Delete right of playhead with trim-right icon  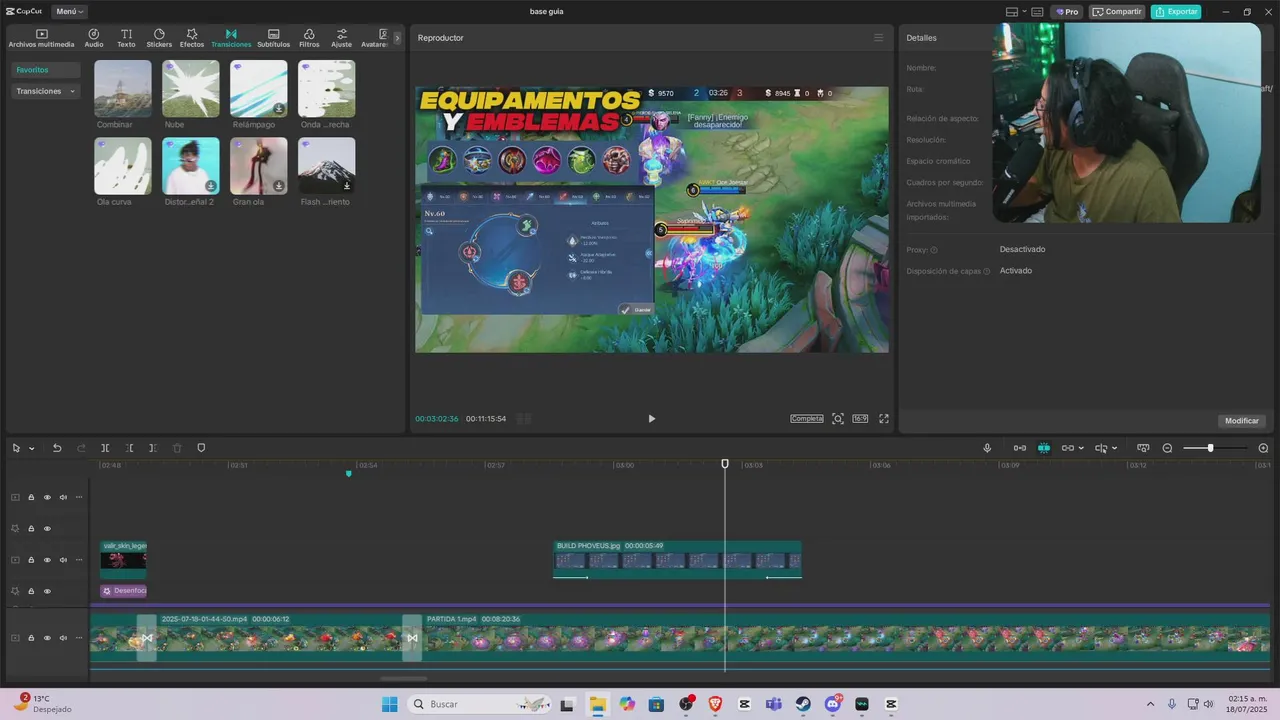pyautogui.click(x=153, y=448)
